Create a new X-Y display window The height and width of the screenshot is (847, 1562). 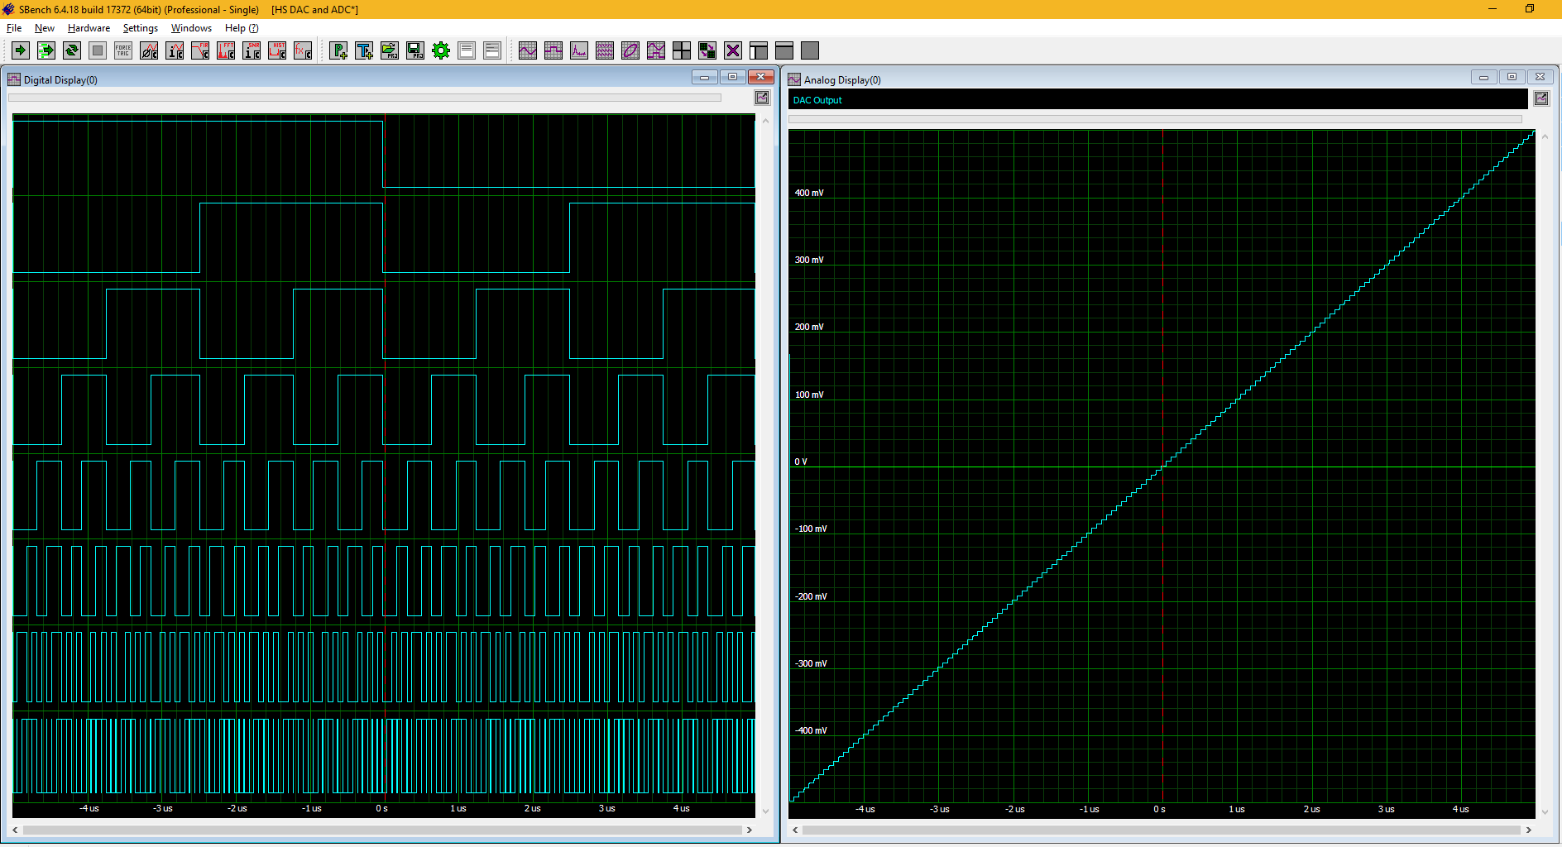[630, 51]
